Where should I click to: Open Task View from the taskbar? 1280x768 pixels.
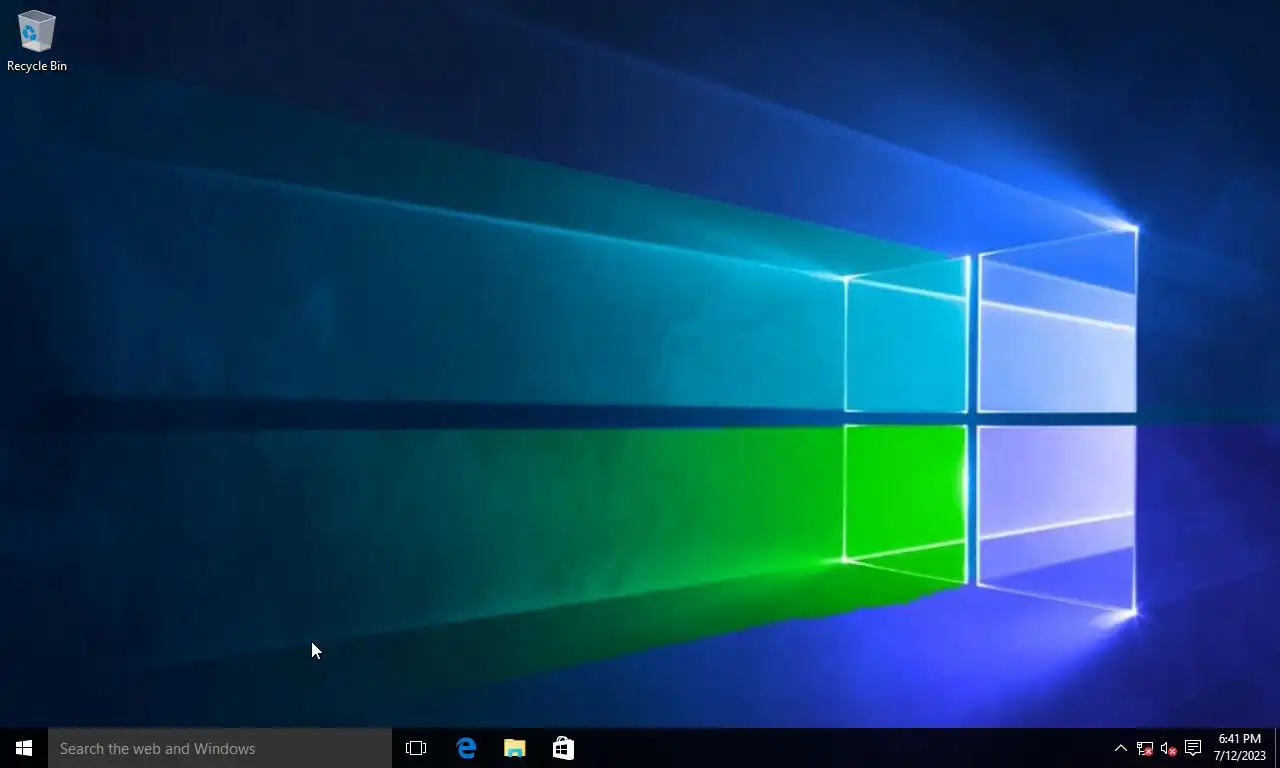point(416,748)
